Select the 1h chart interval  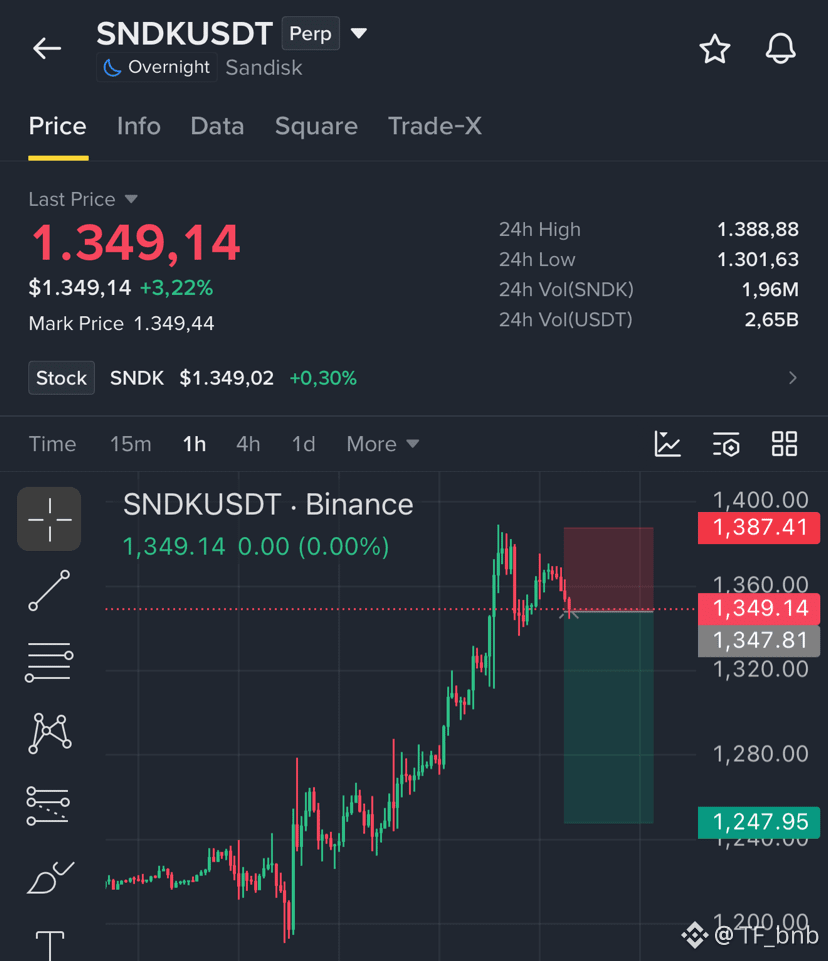click(x=194, y=444)
